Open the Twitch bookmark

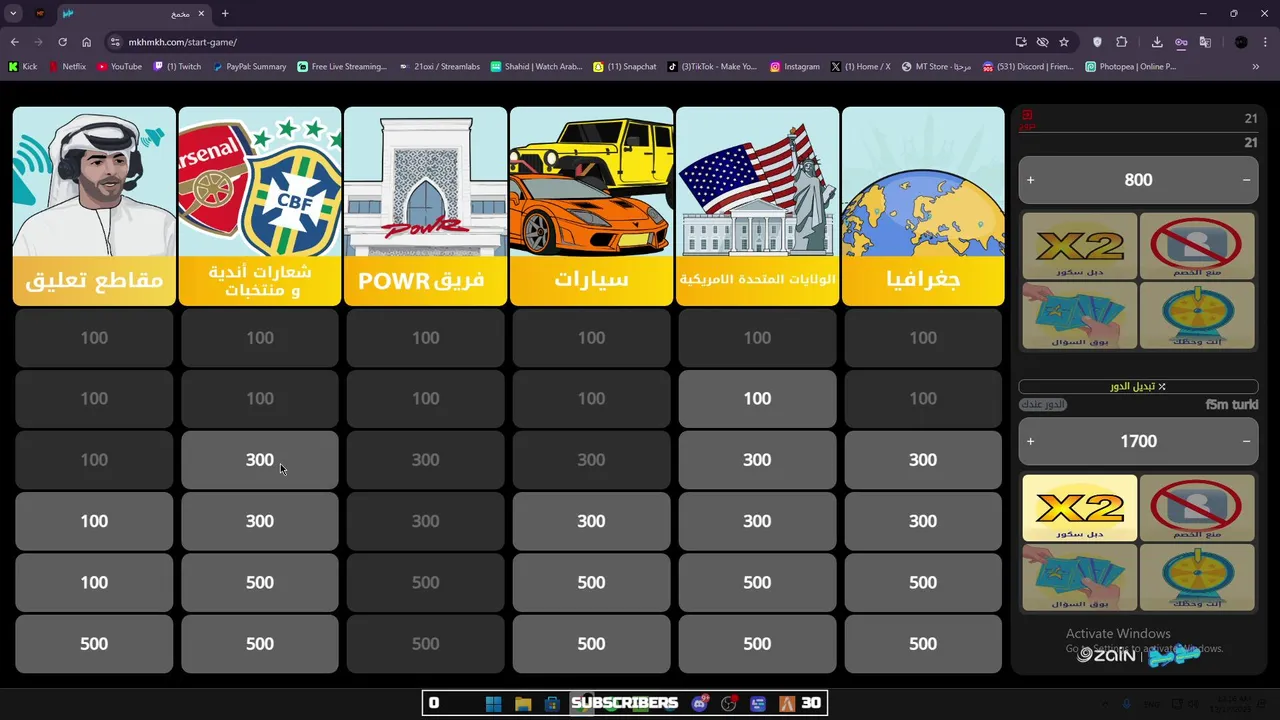(177, 67)
